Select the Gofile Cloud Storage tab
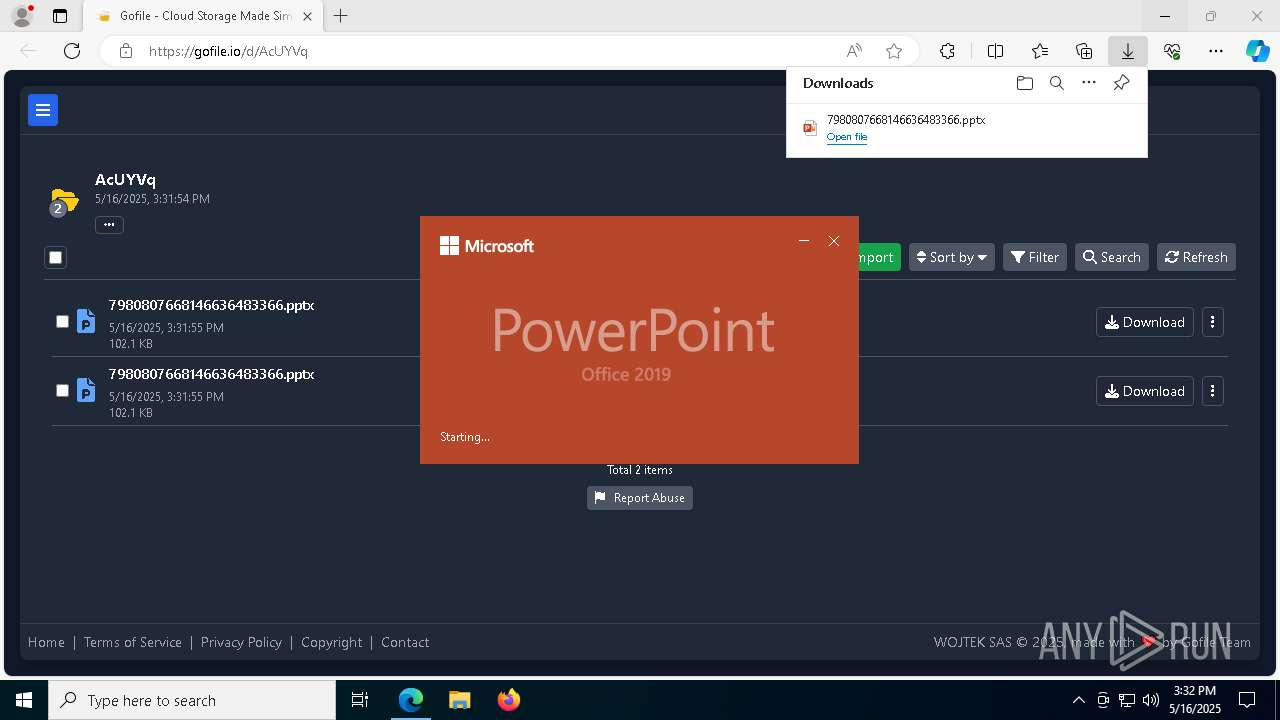The width and height of the screenshot is (1280, 720). pos(203,16)
